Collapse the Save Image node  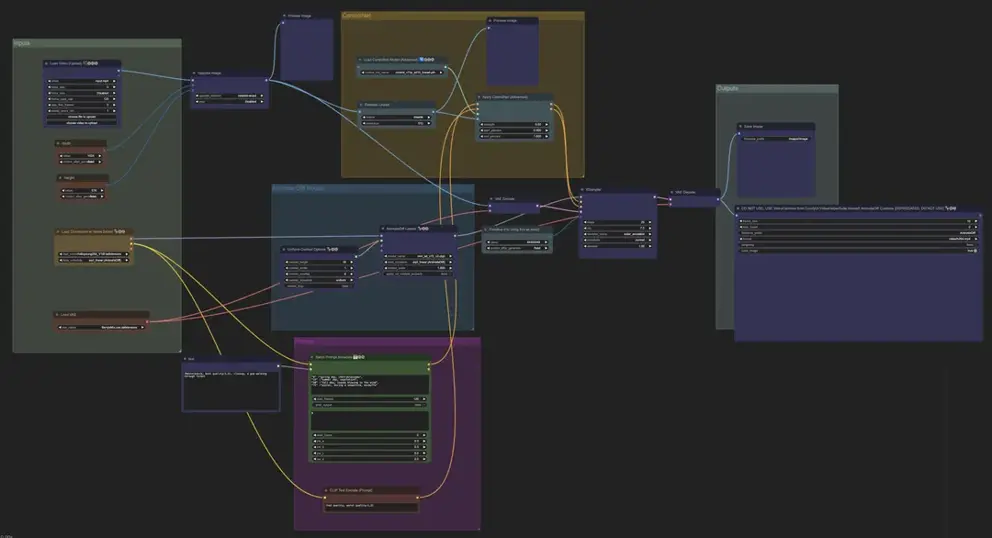(x=741, y=126)
